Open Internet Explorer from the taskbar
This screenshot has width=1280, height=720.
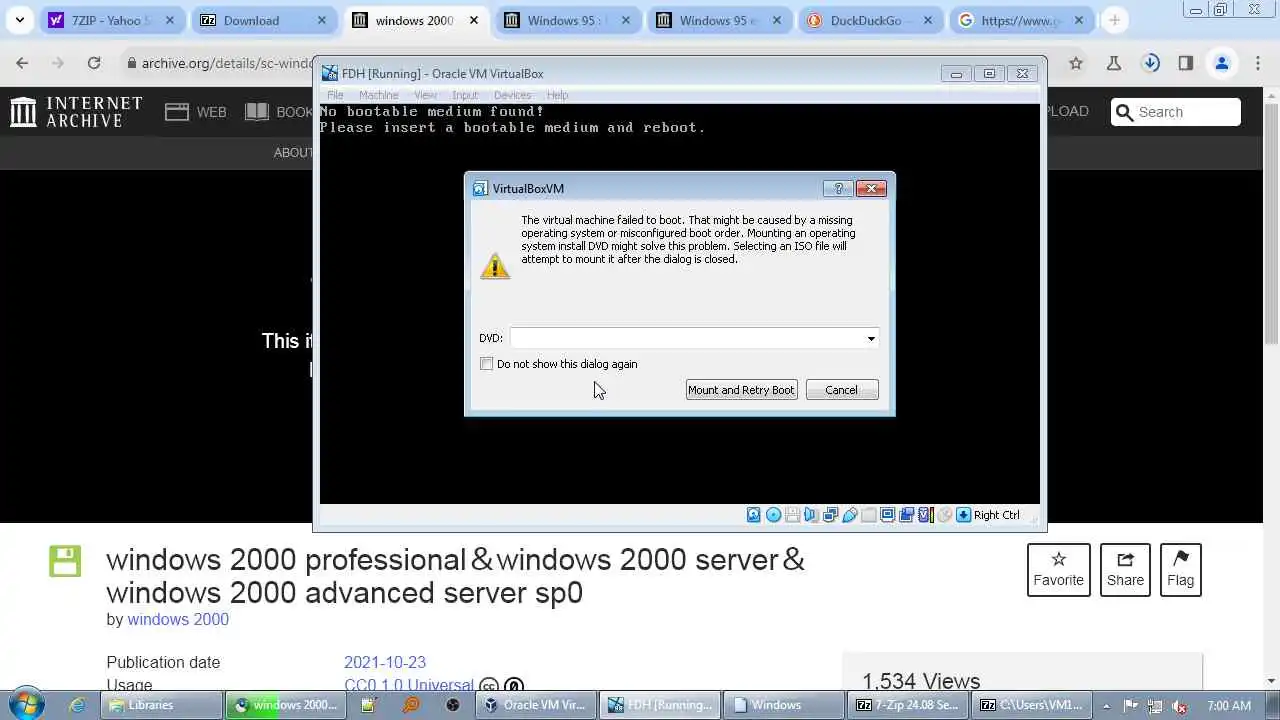[77, 705]
